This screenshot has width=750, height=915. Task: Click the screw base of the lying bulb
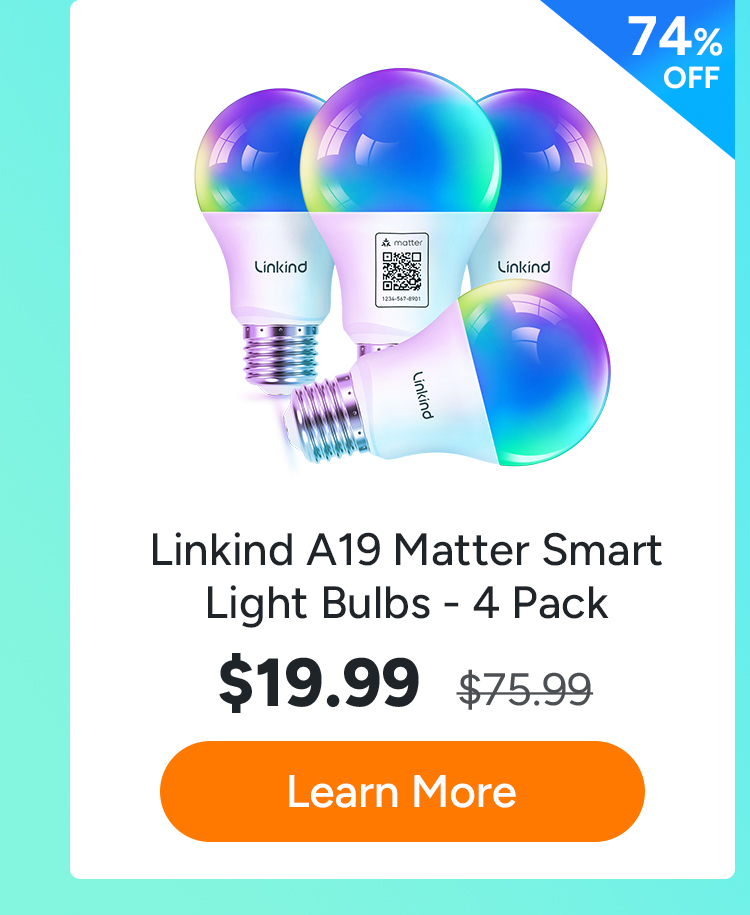[327, 419]
